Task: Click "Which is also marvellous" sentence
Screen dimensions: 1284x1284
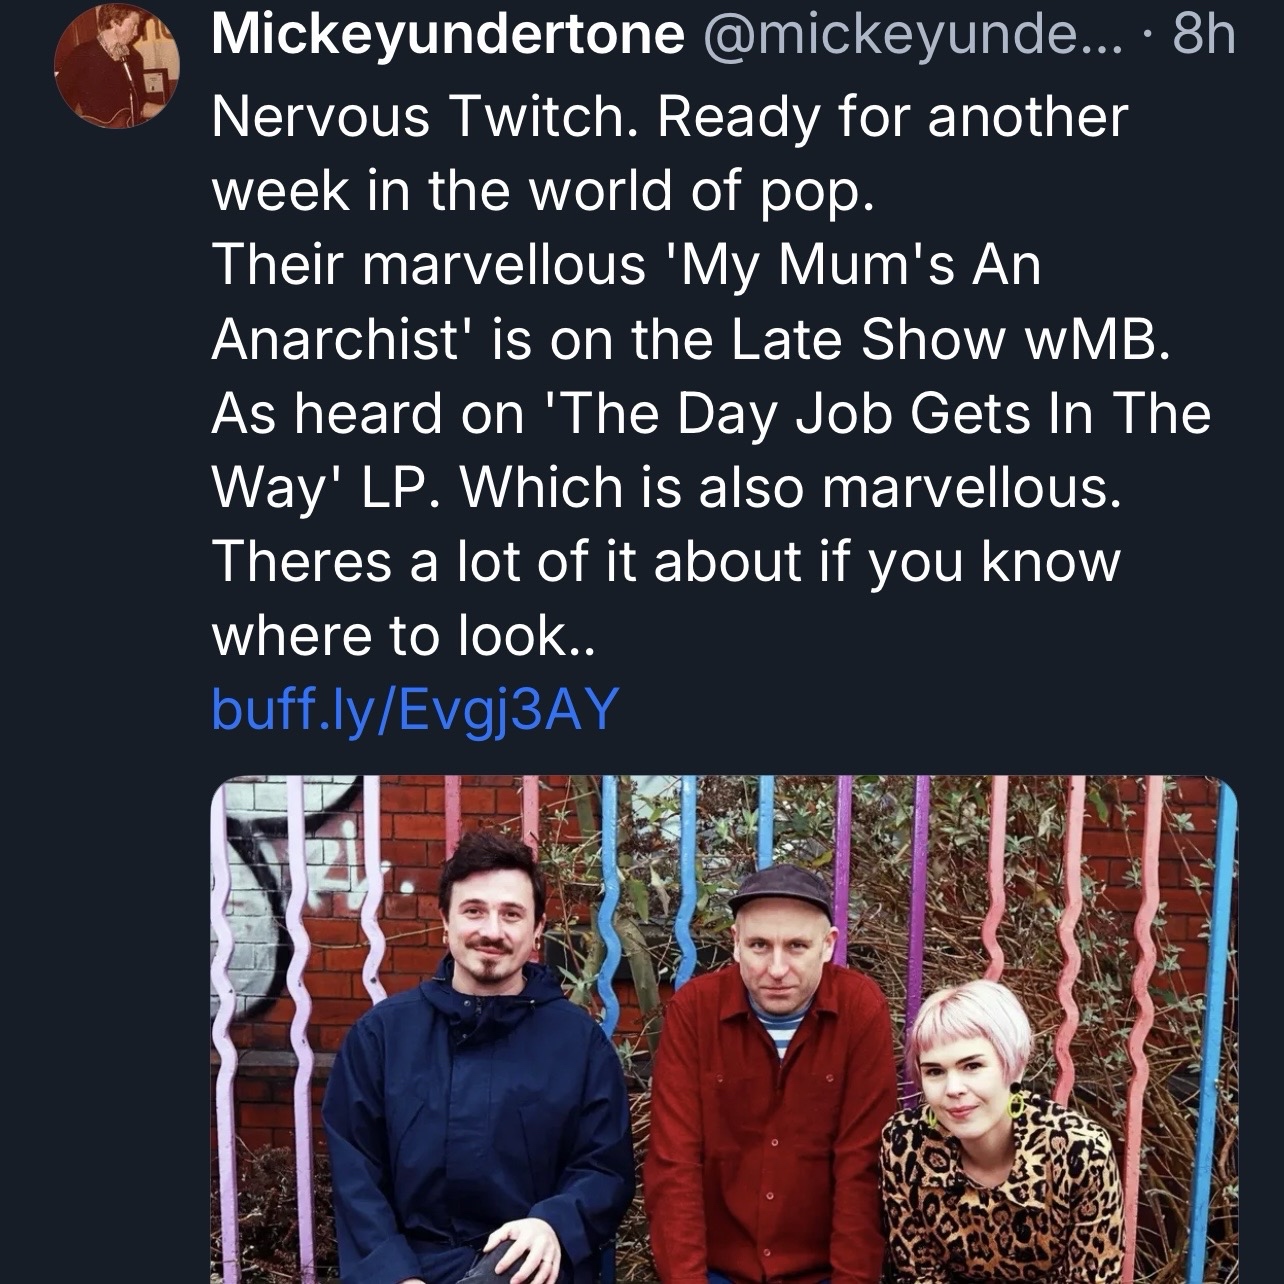Action: tap(790, 487)
